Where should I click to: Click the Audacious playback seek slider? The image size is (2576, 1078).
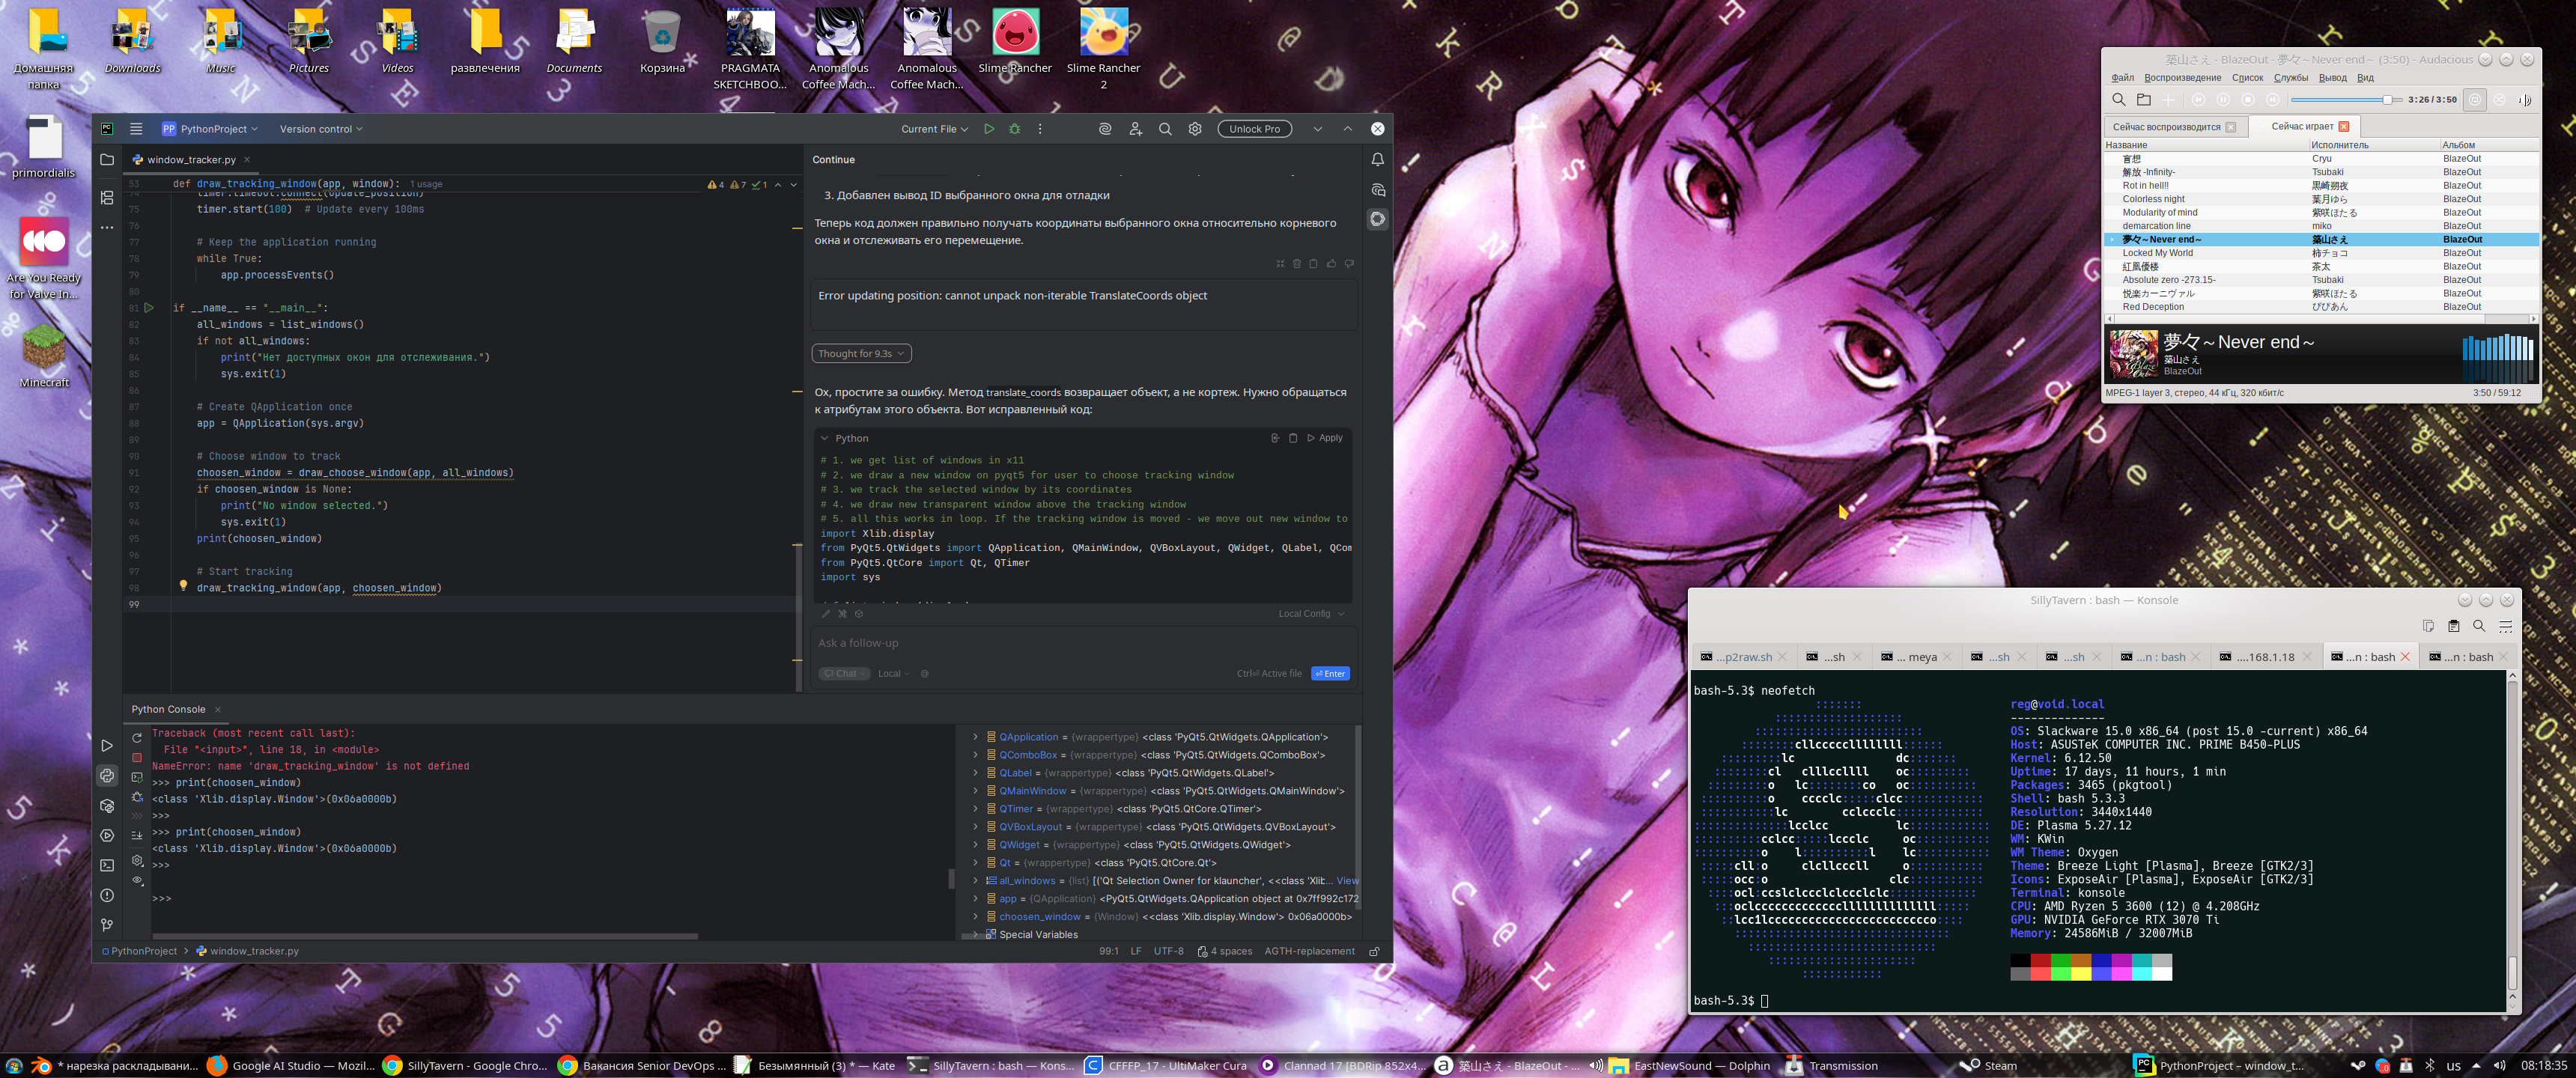[x=2340, y=100]
